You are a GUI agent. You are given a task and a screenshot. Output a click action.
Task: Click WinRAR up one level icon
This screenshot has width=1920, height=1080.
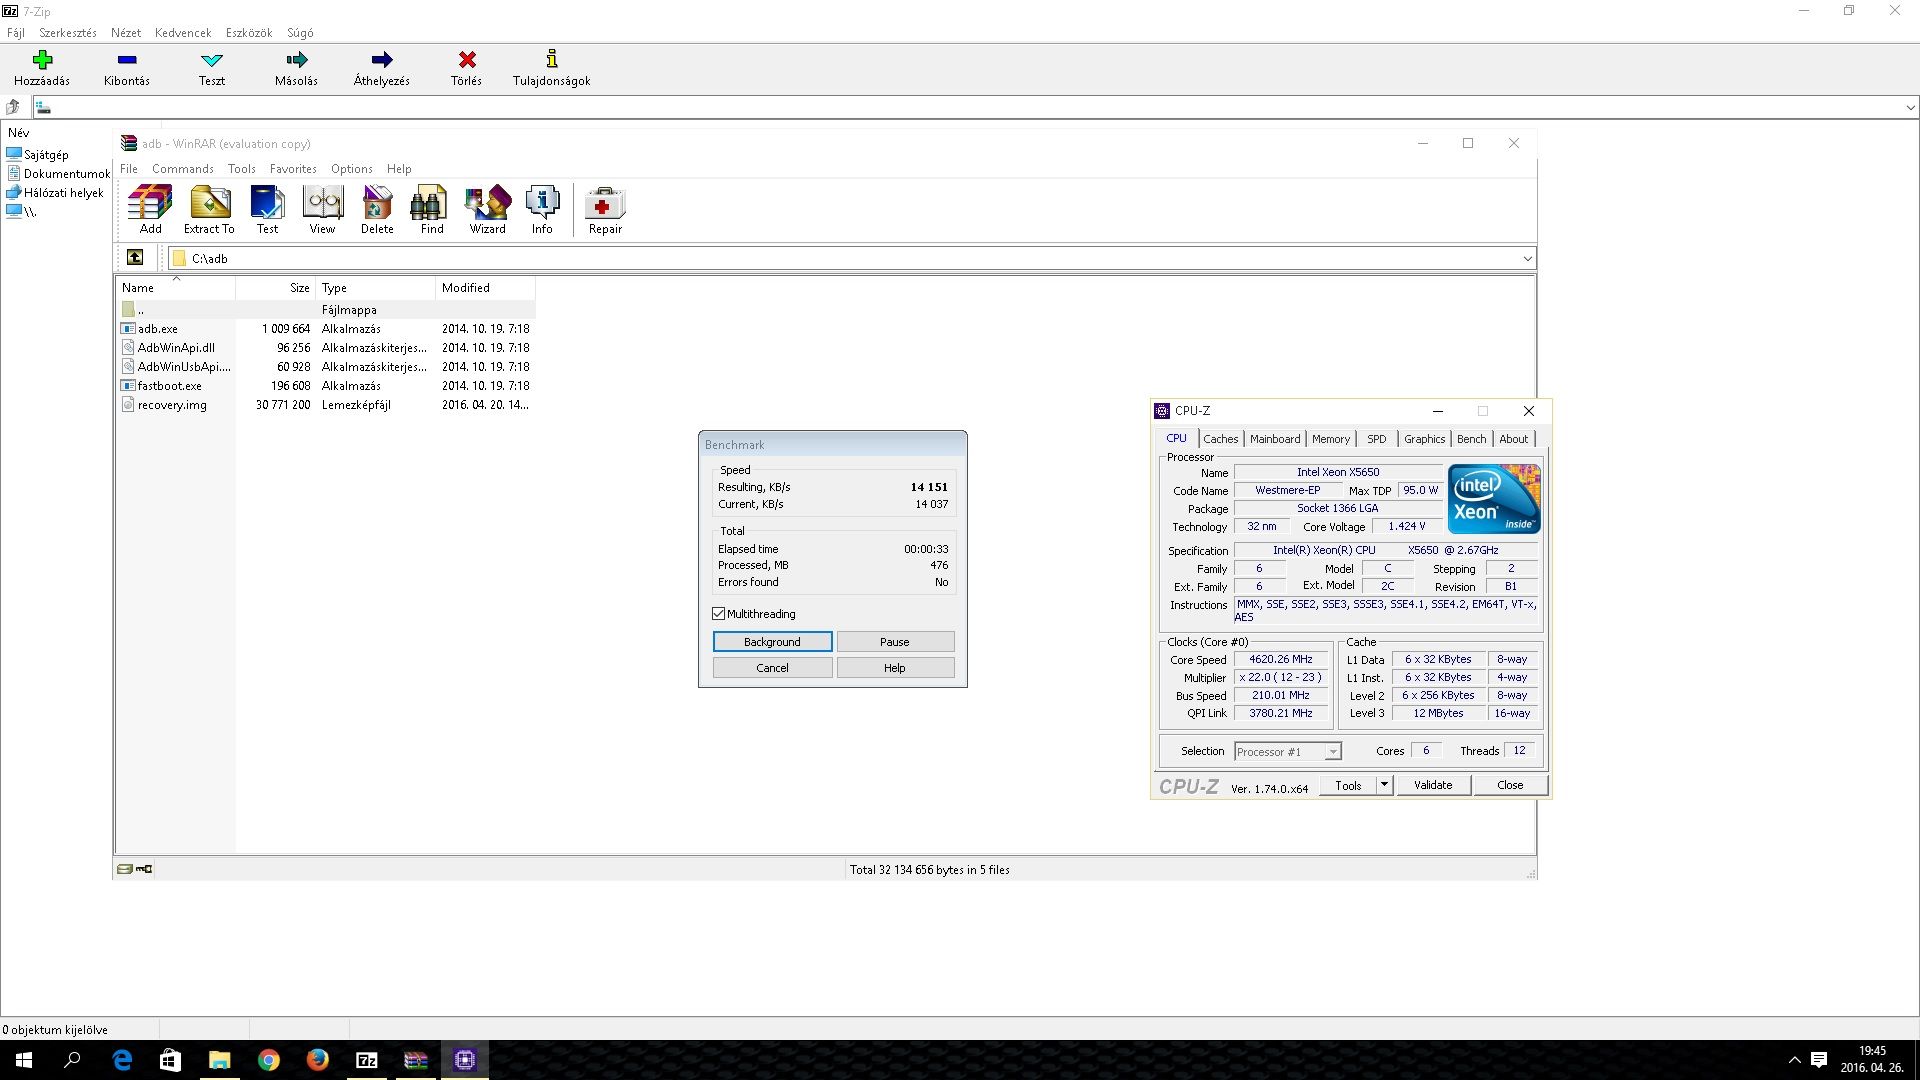coord(135,258)
